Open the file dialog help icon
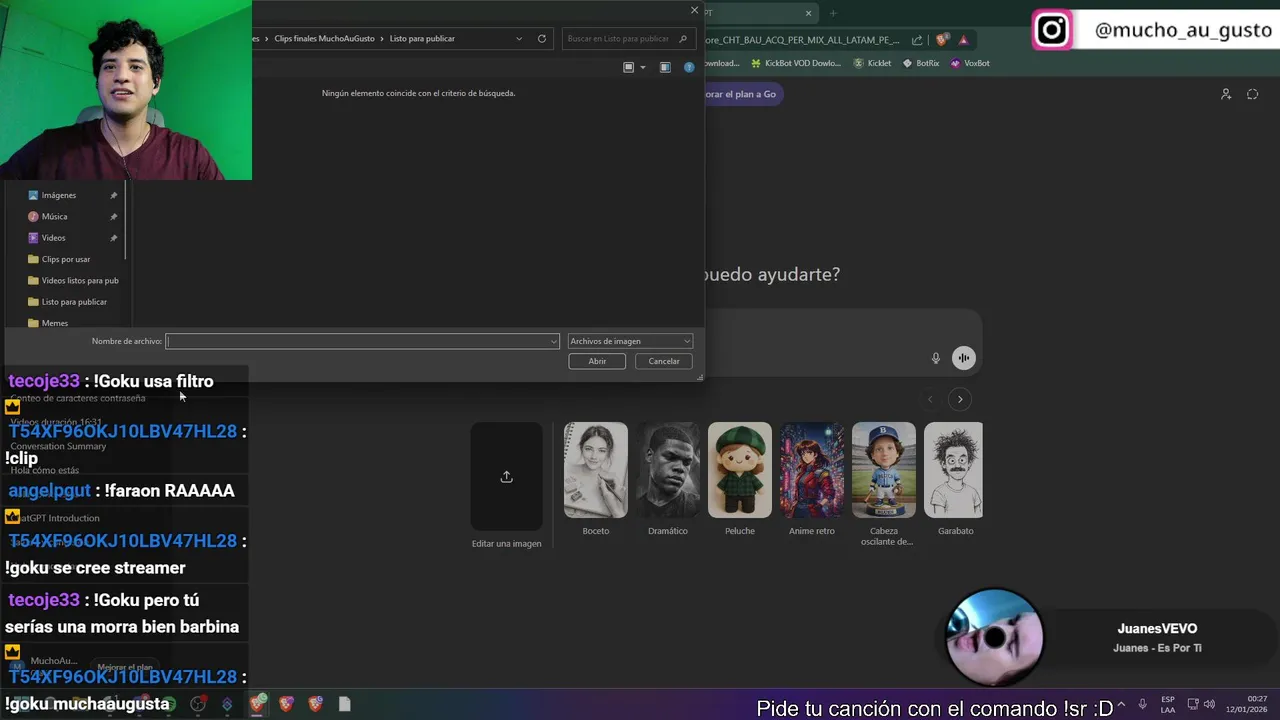 689,67
